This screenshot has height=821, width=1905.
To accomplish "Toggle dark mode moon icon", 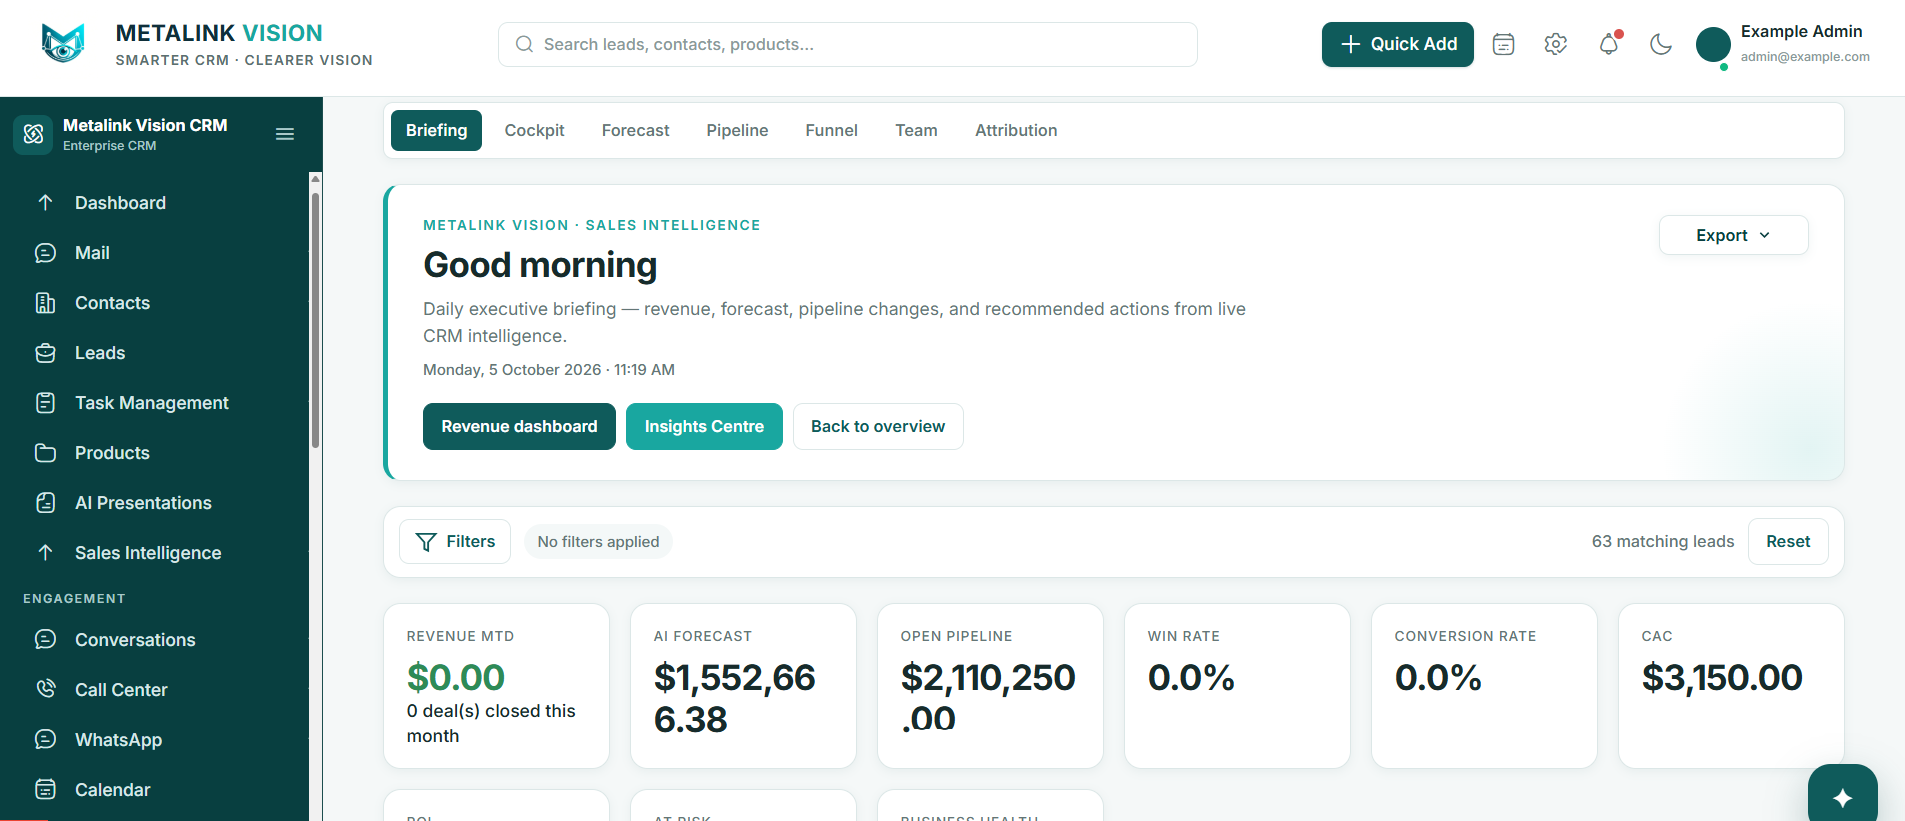I will point(1660,44).
